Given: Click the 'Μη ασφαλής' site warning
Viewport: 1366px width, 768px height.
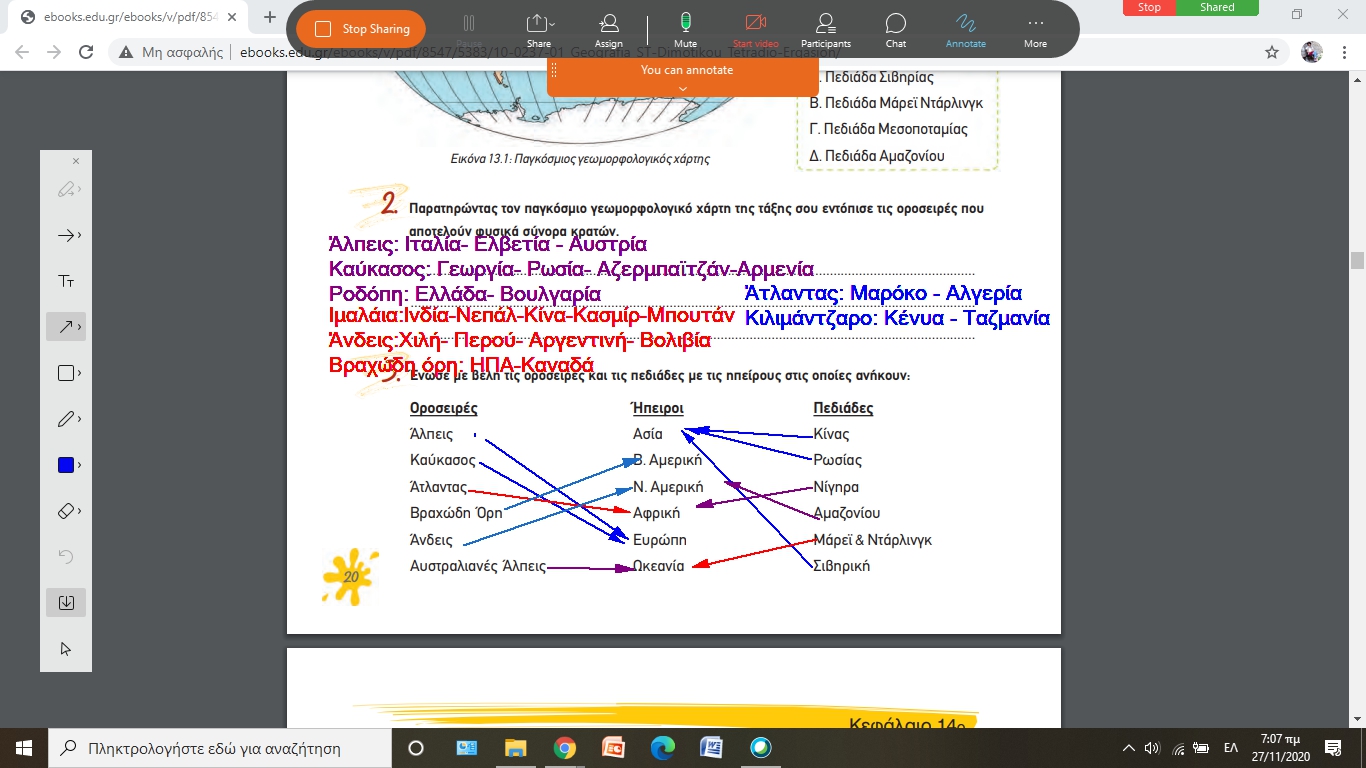Looking at the screenshot, I should coord(172,52).
